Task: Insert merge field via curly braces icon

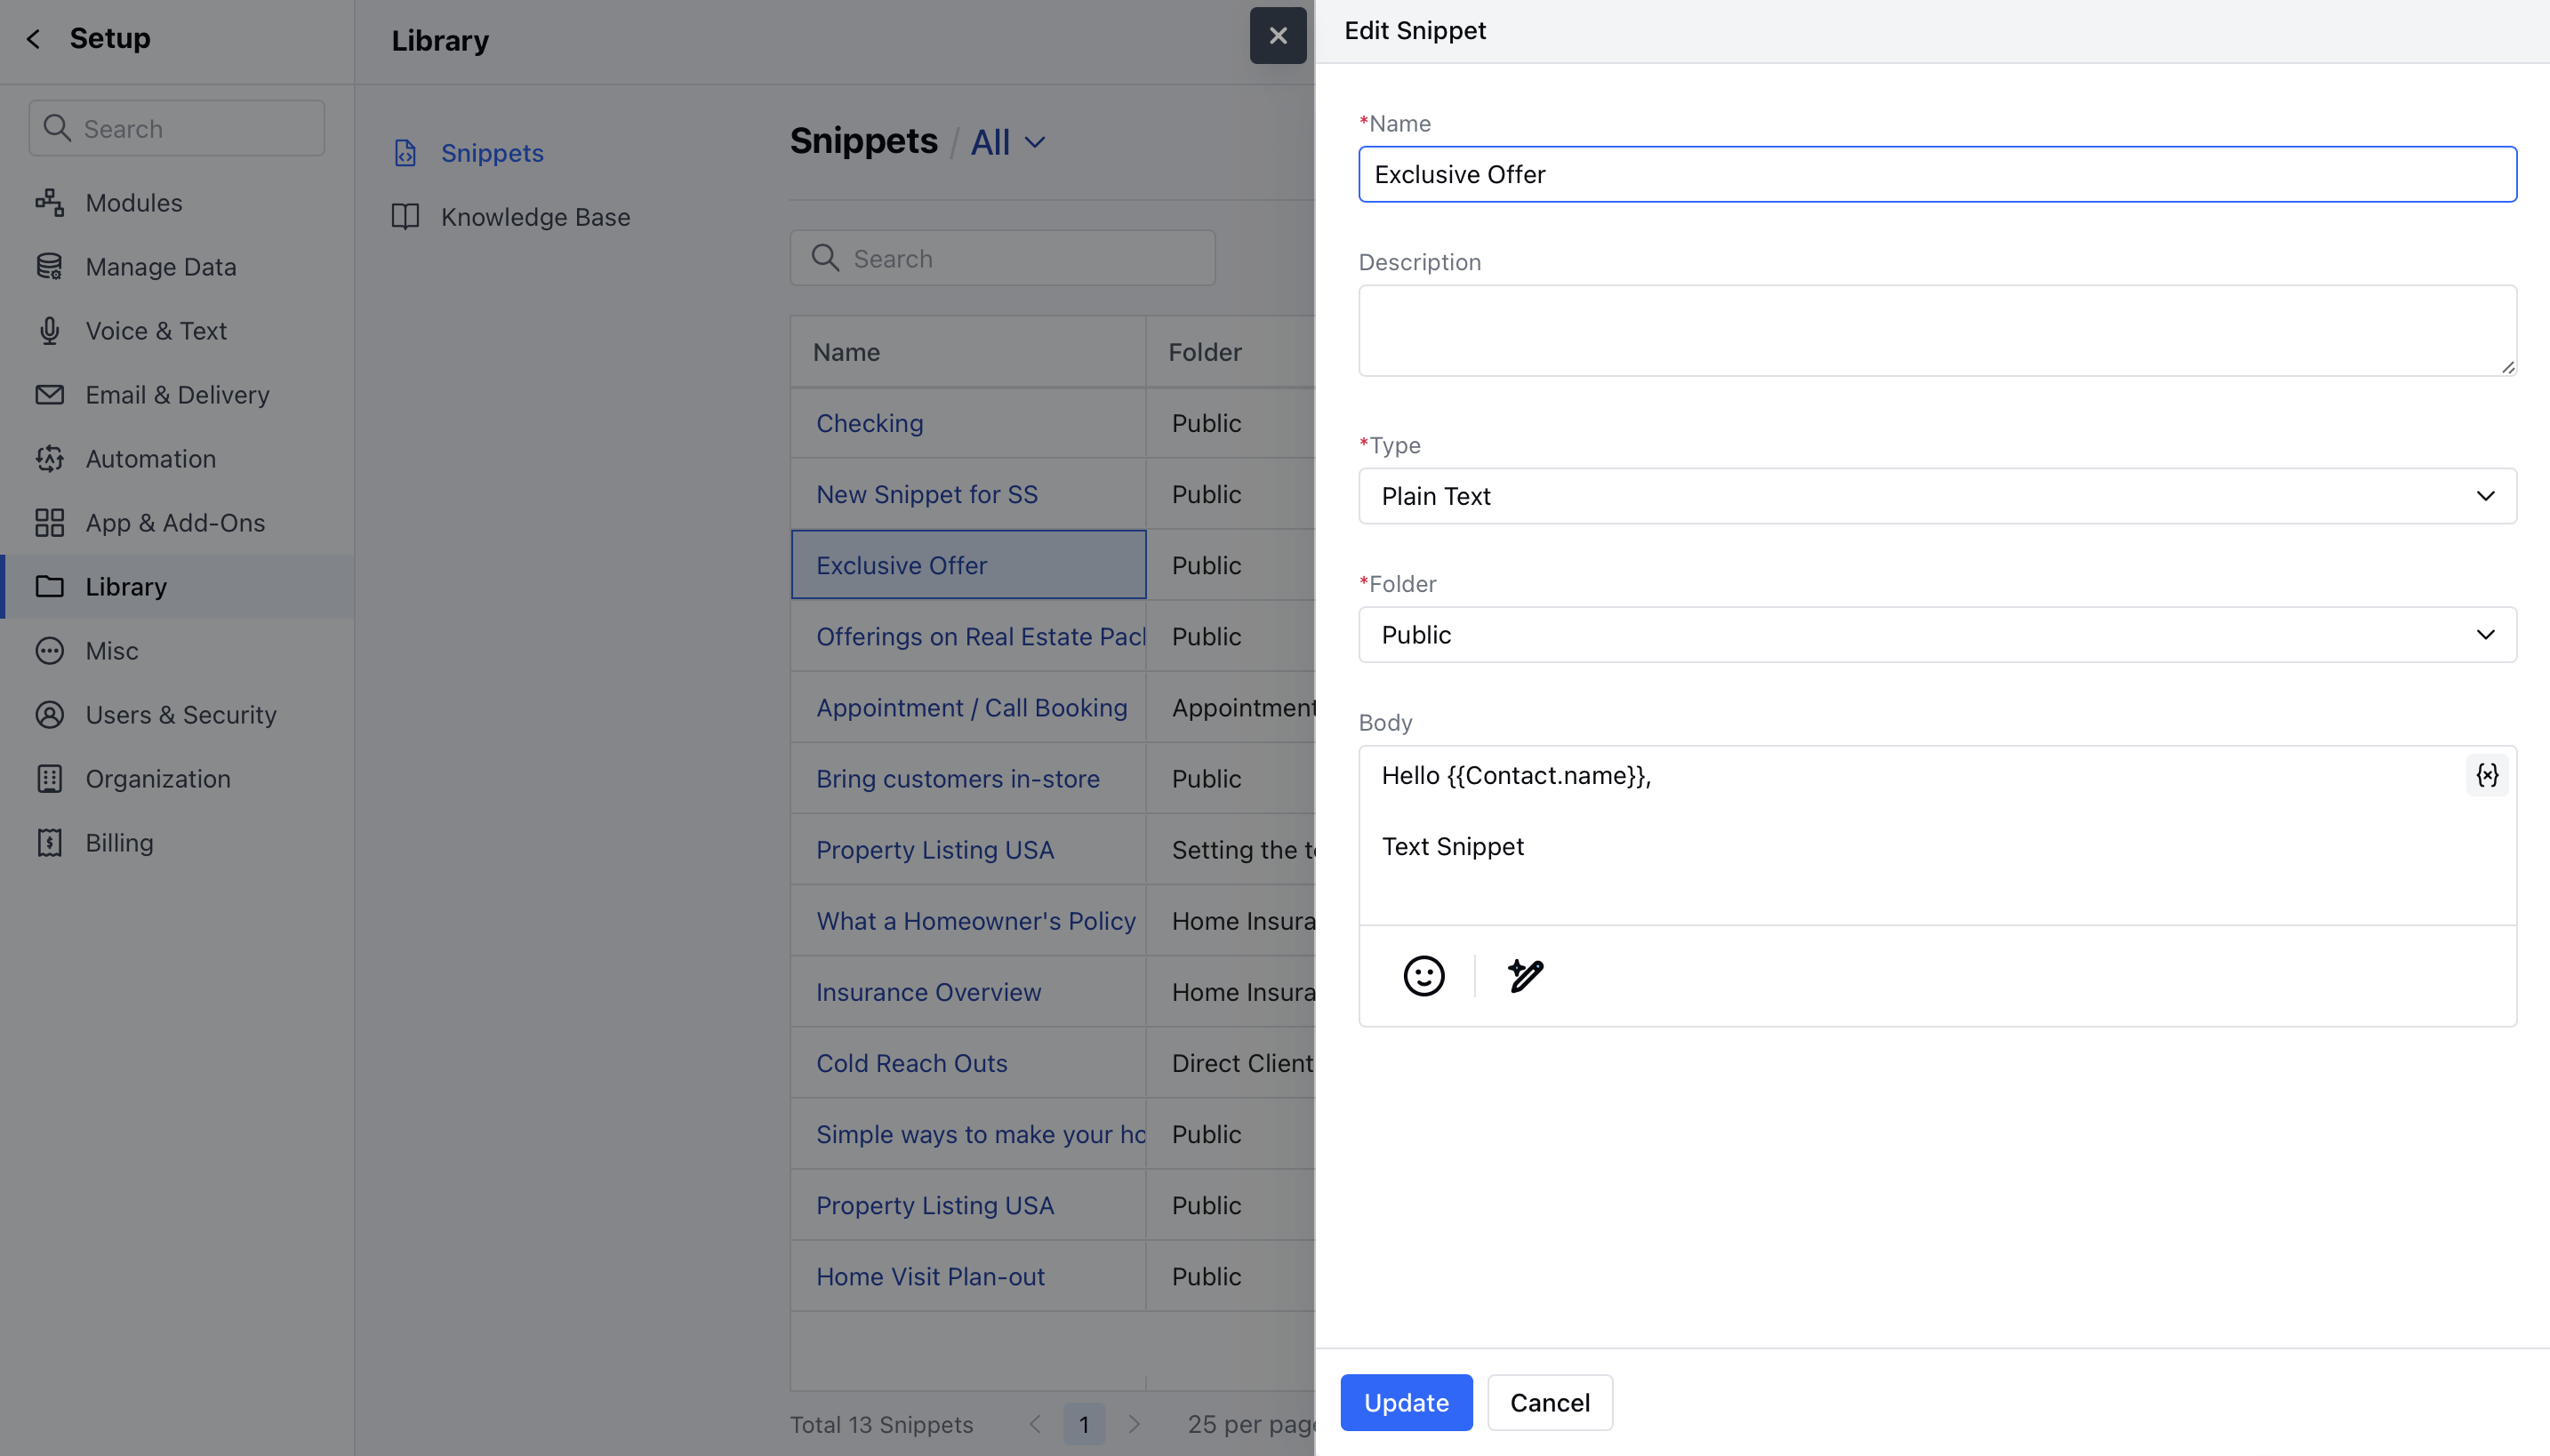Action: click(x=2486, y=775)
